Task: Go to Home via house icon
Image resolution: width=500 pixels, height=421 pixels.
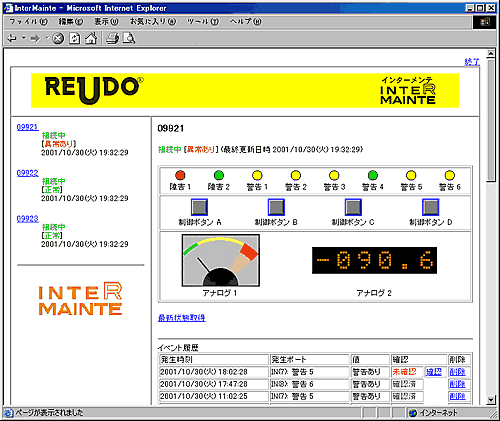Action: 91,39
